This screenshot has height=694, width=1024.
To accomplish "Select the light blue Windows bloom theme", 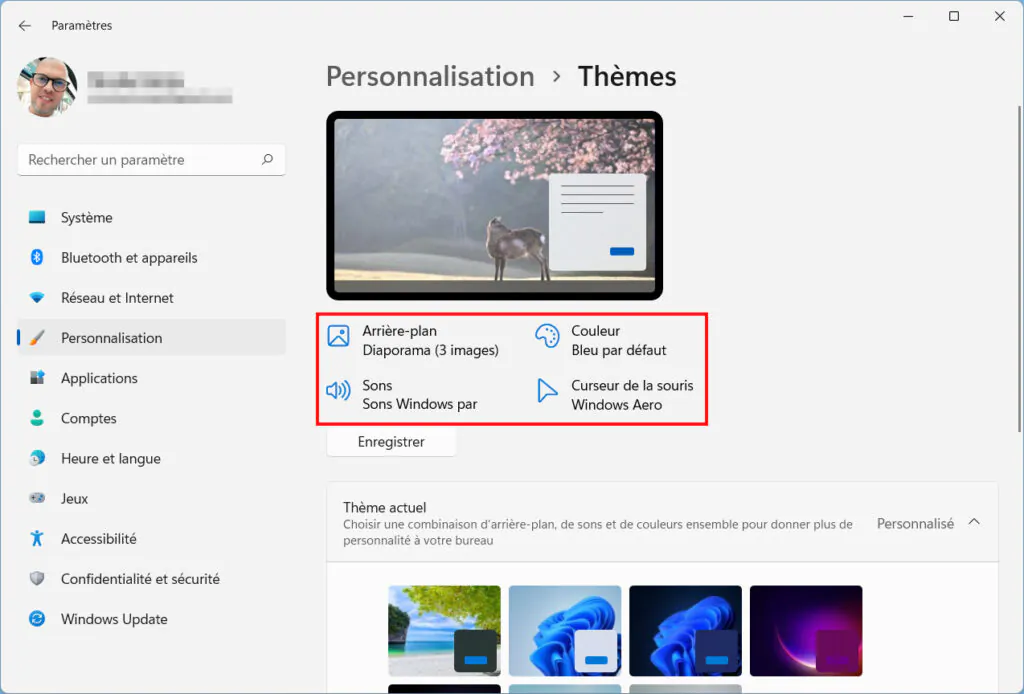I will [565, 631].
